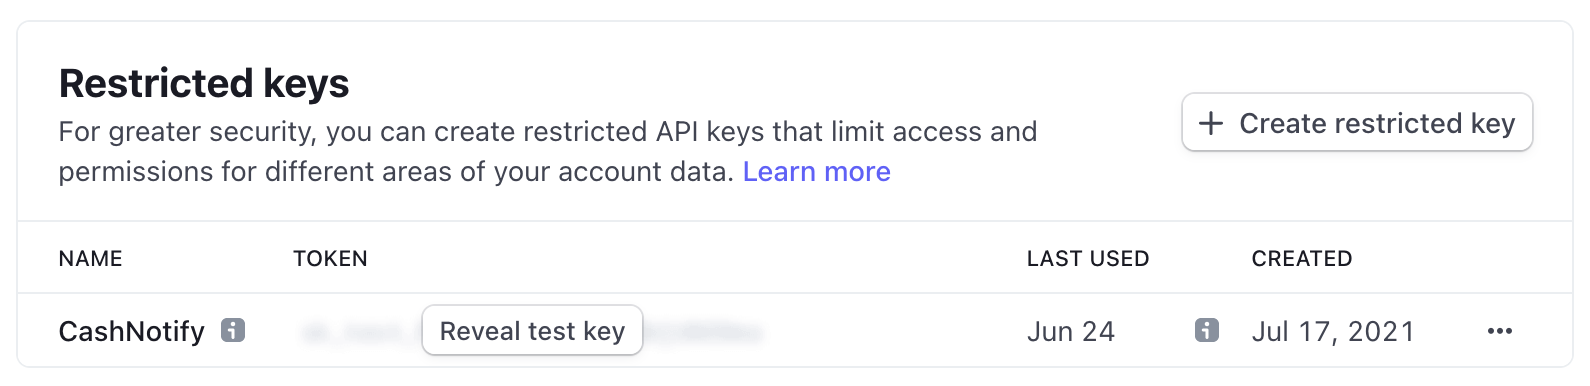Click the TOKEN column header
1590x386 pixels.
330,259
